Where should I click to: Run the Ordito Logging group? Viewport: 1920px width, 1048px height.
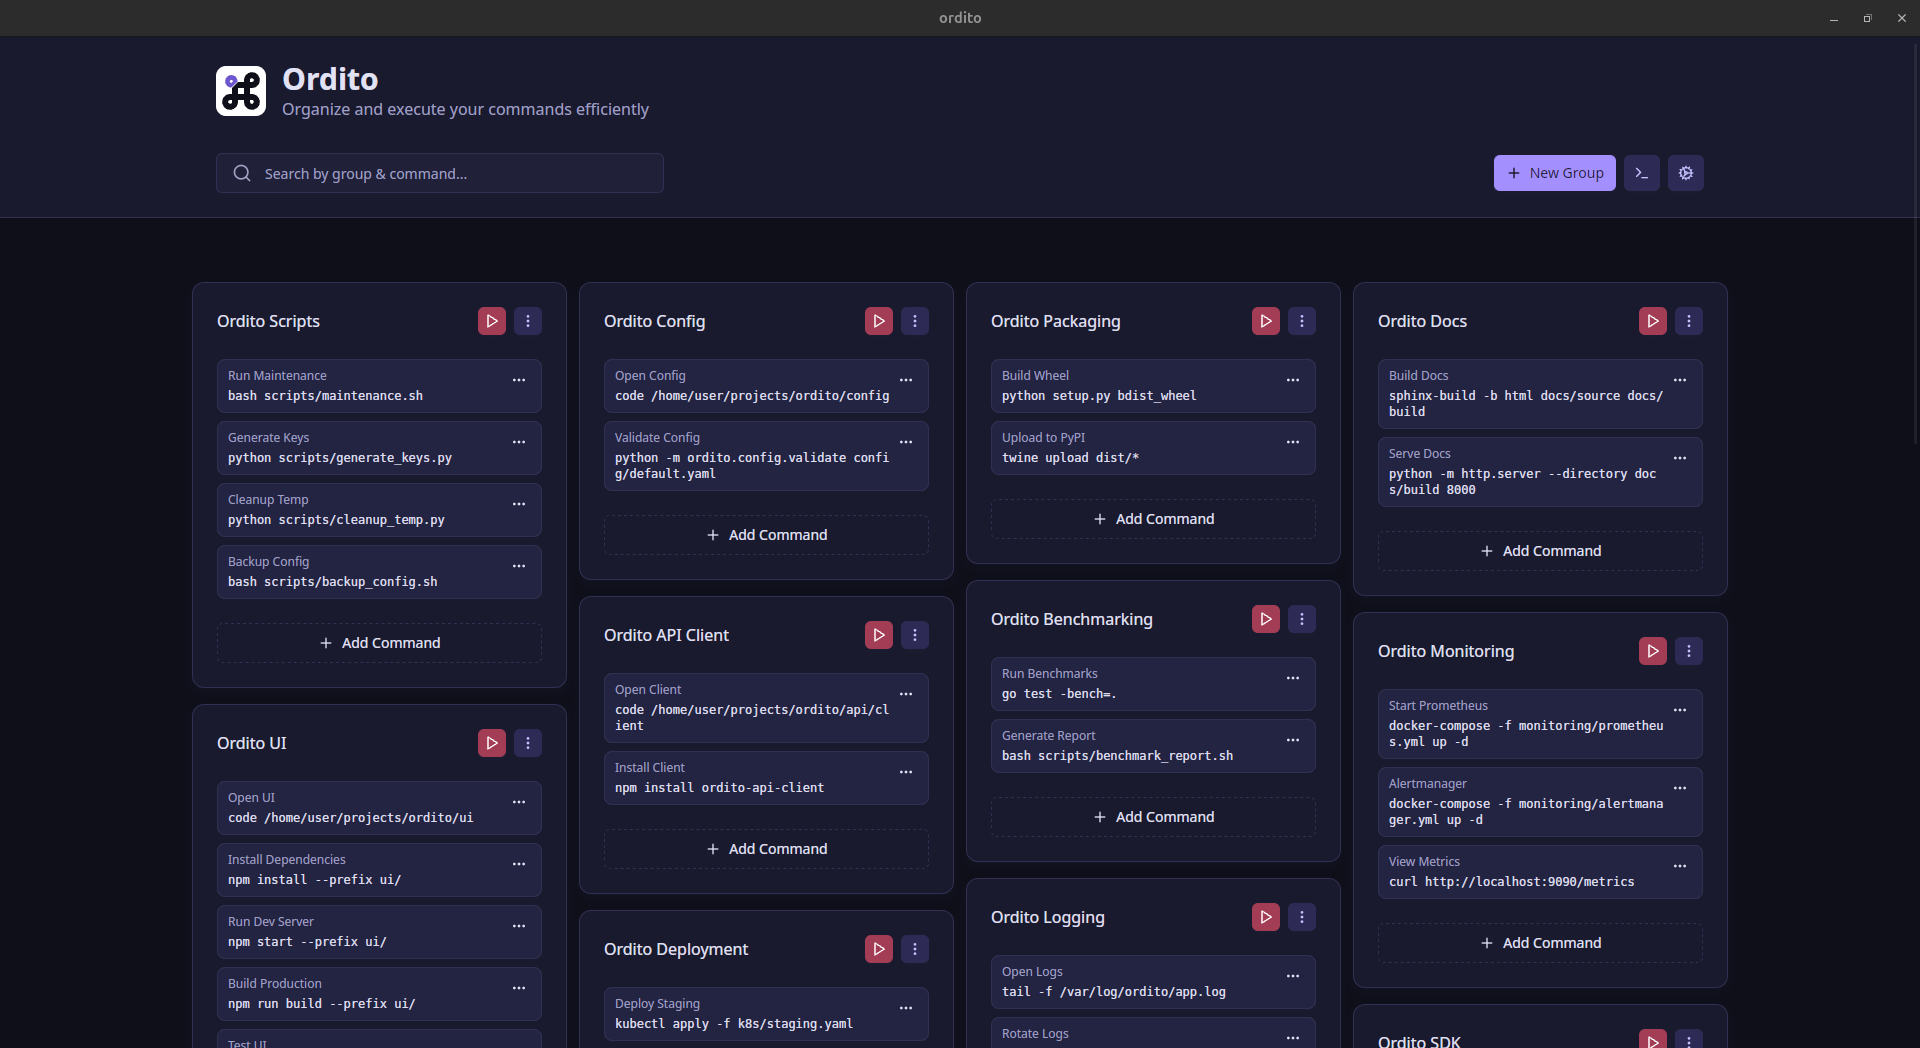(x=1266, y=917)
